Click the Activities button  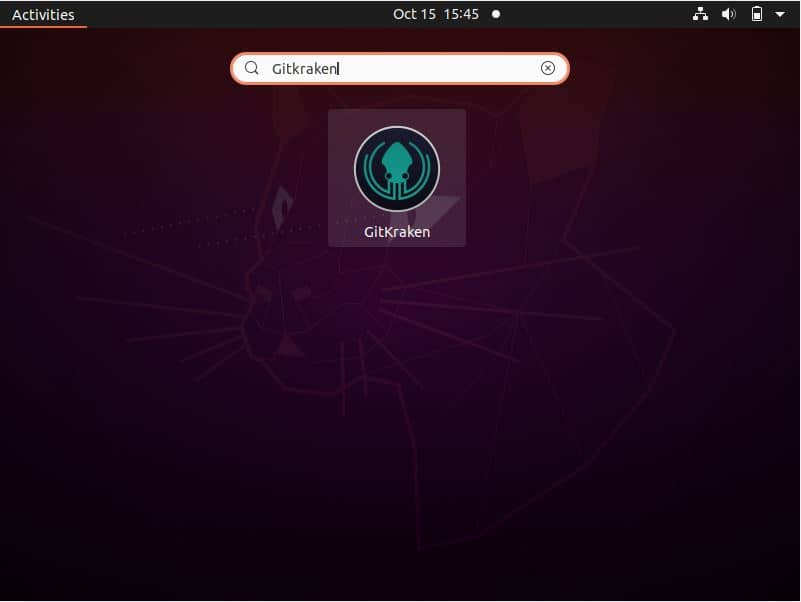tap(43, 14)
